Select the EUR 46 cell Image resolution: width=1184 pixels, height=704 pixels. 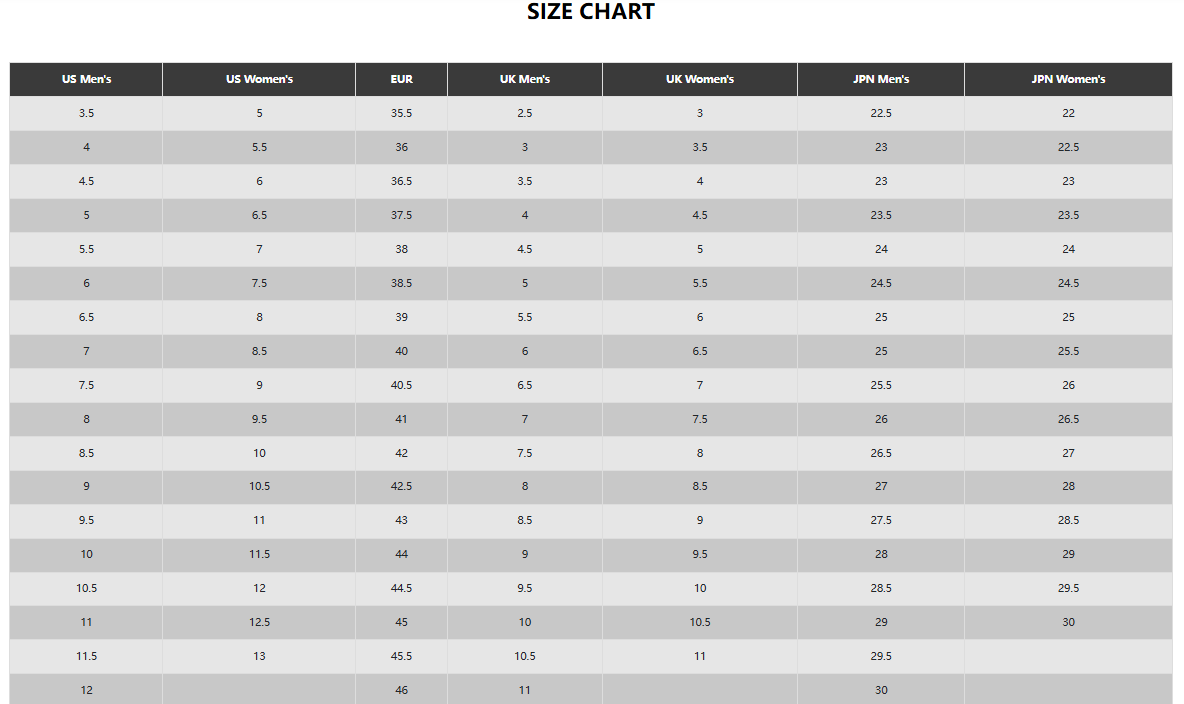pos(401,690)
